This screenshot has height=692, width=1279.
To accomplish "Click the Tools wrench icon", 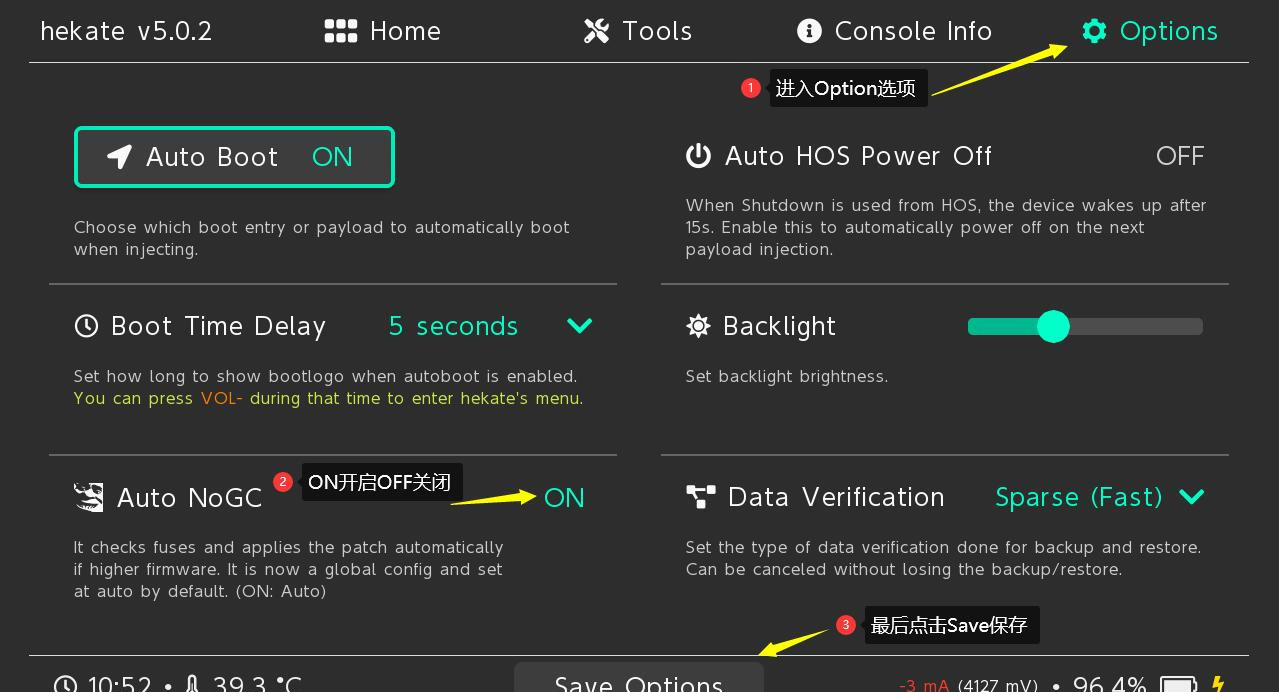I will click(597, 31).
